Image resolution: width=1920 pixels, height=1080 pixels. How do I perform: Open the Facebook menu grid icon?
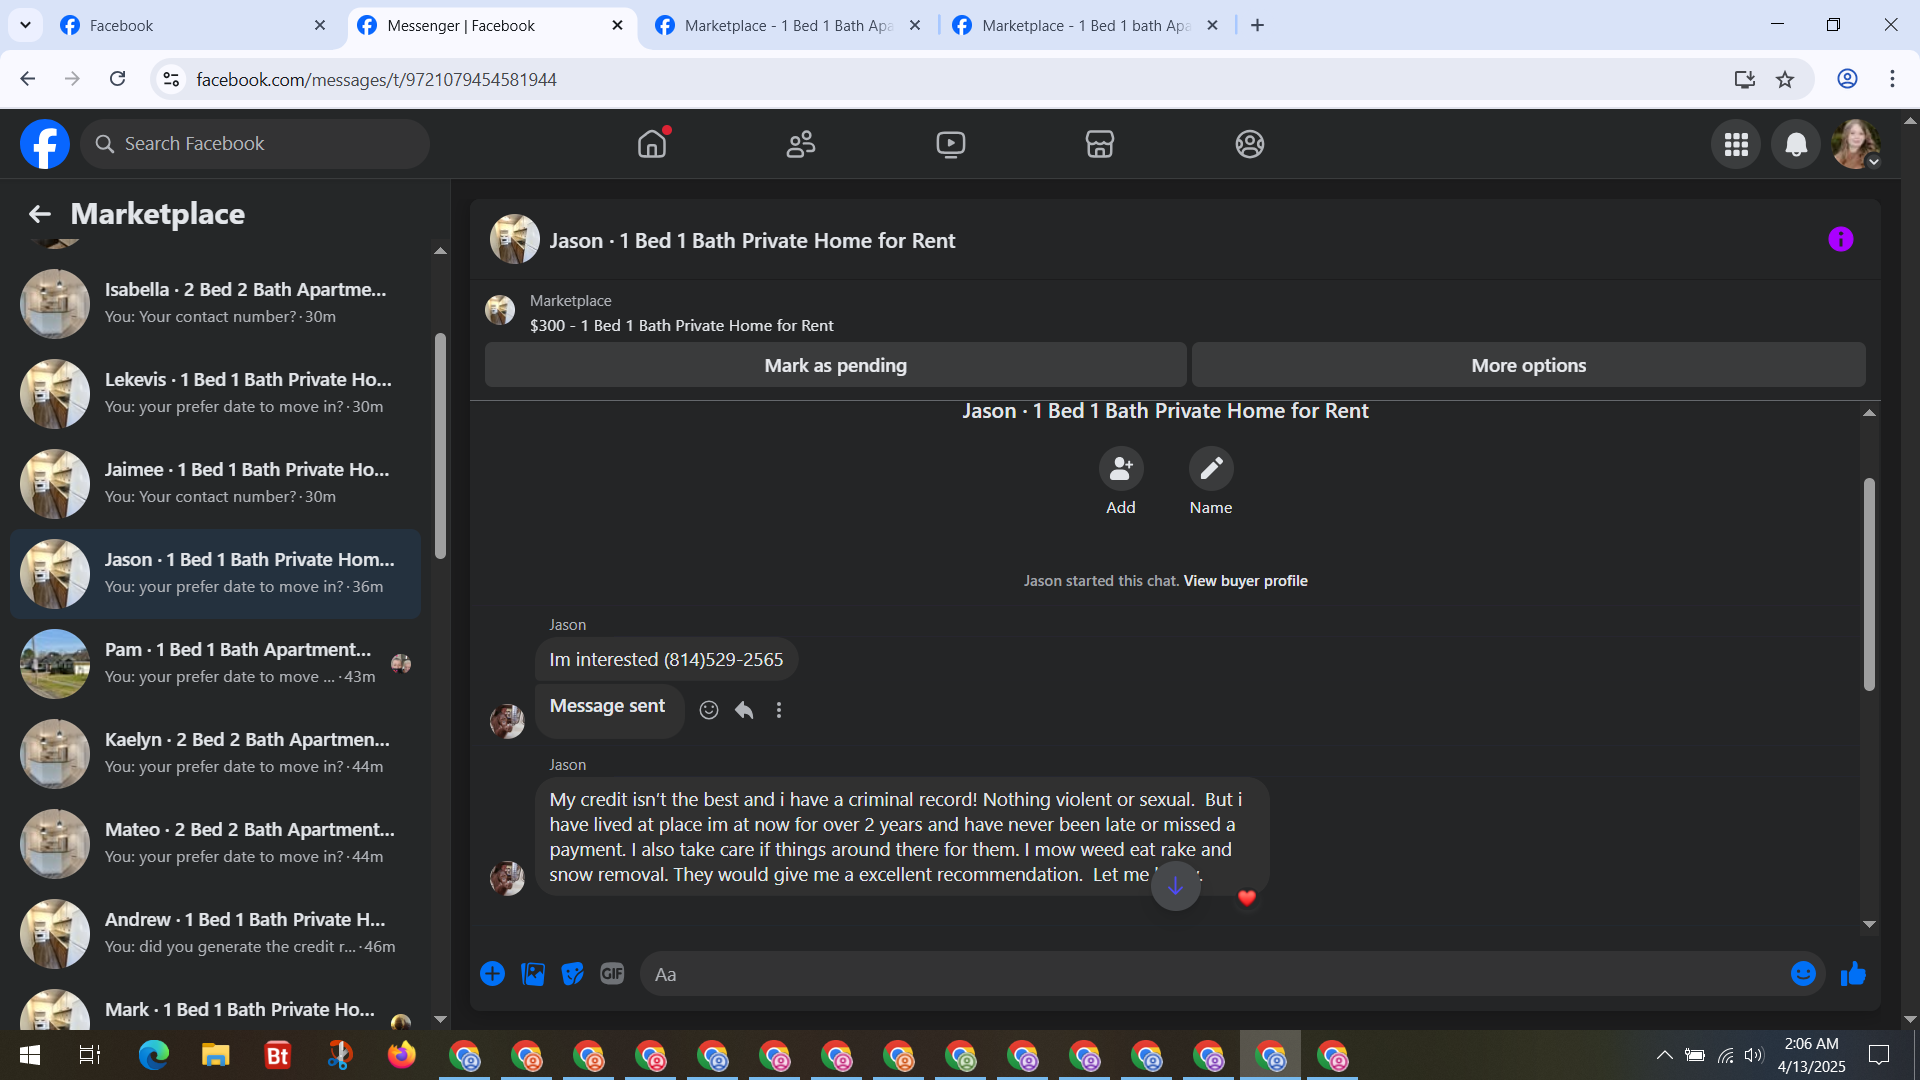click(1736, 144)
